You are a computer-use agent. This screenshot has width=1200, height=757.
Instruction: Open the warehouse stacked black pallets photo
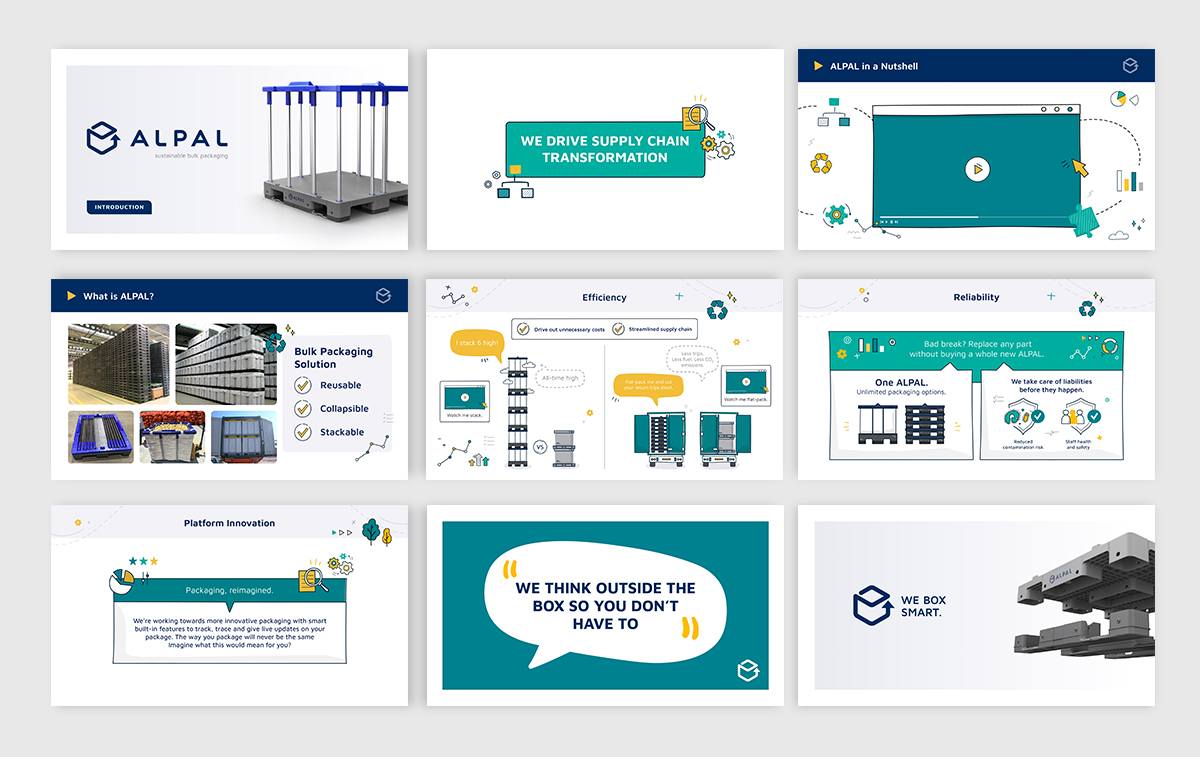(118, 364)
